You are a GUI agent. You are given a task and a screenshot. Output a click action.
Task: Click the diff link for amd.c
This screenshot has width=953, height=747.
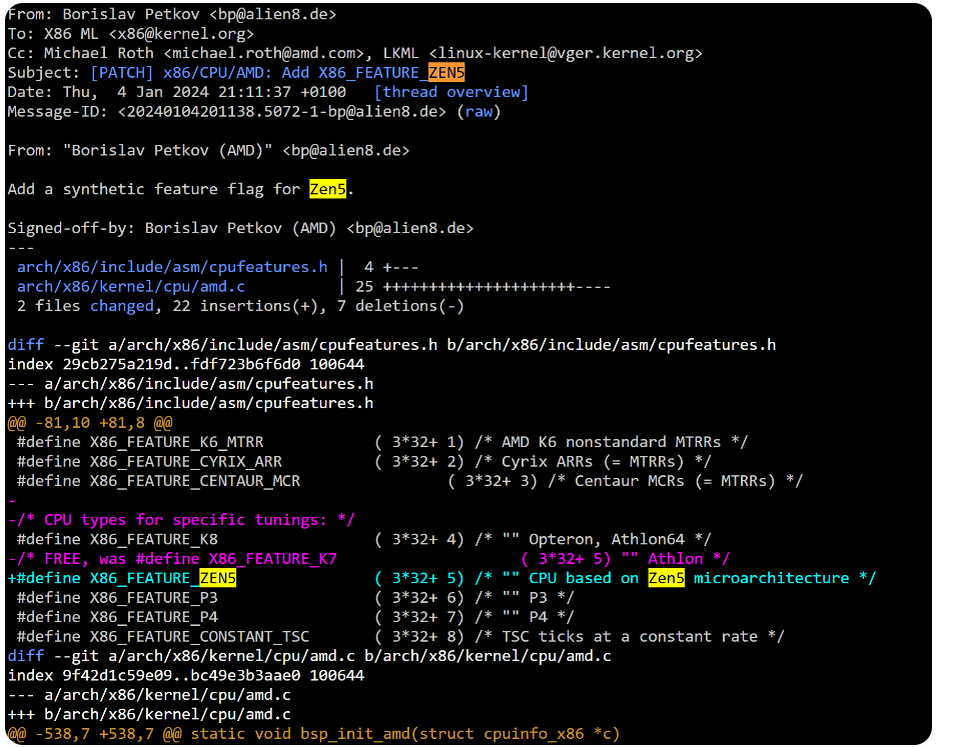point(26,656)
